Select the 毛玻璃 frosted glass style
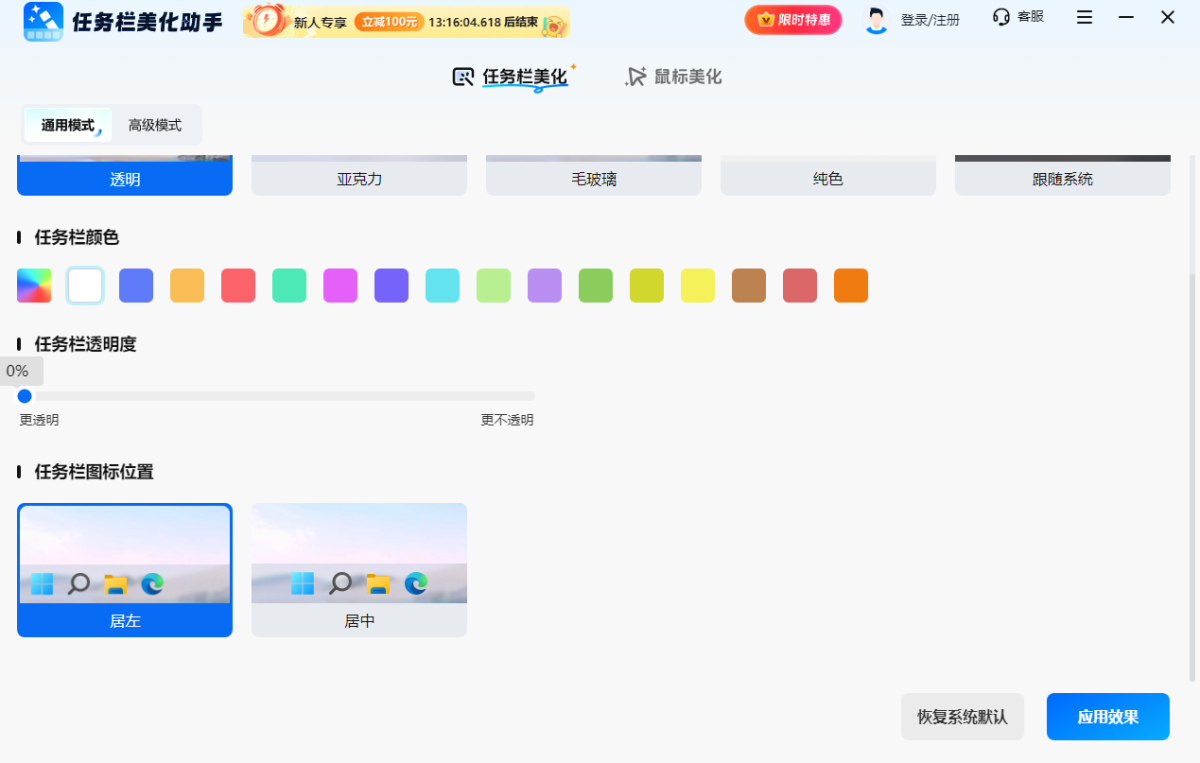Screen dimensions: 1200x763 pos(593,173)
